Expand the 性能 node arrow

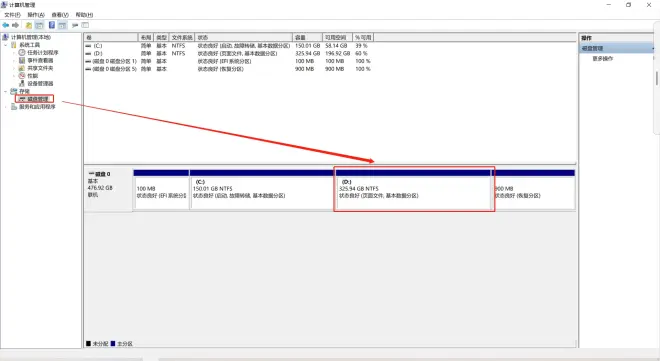coord(14,76)
